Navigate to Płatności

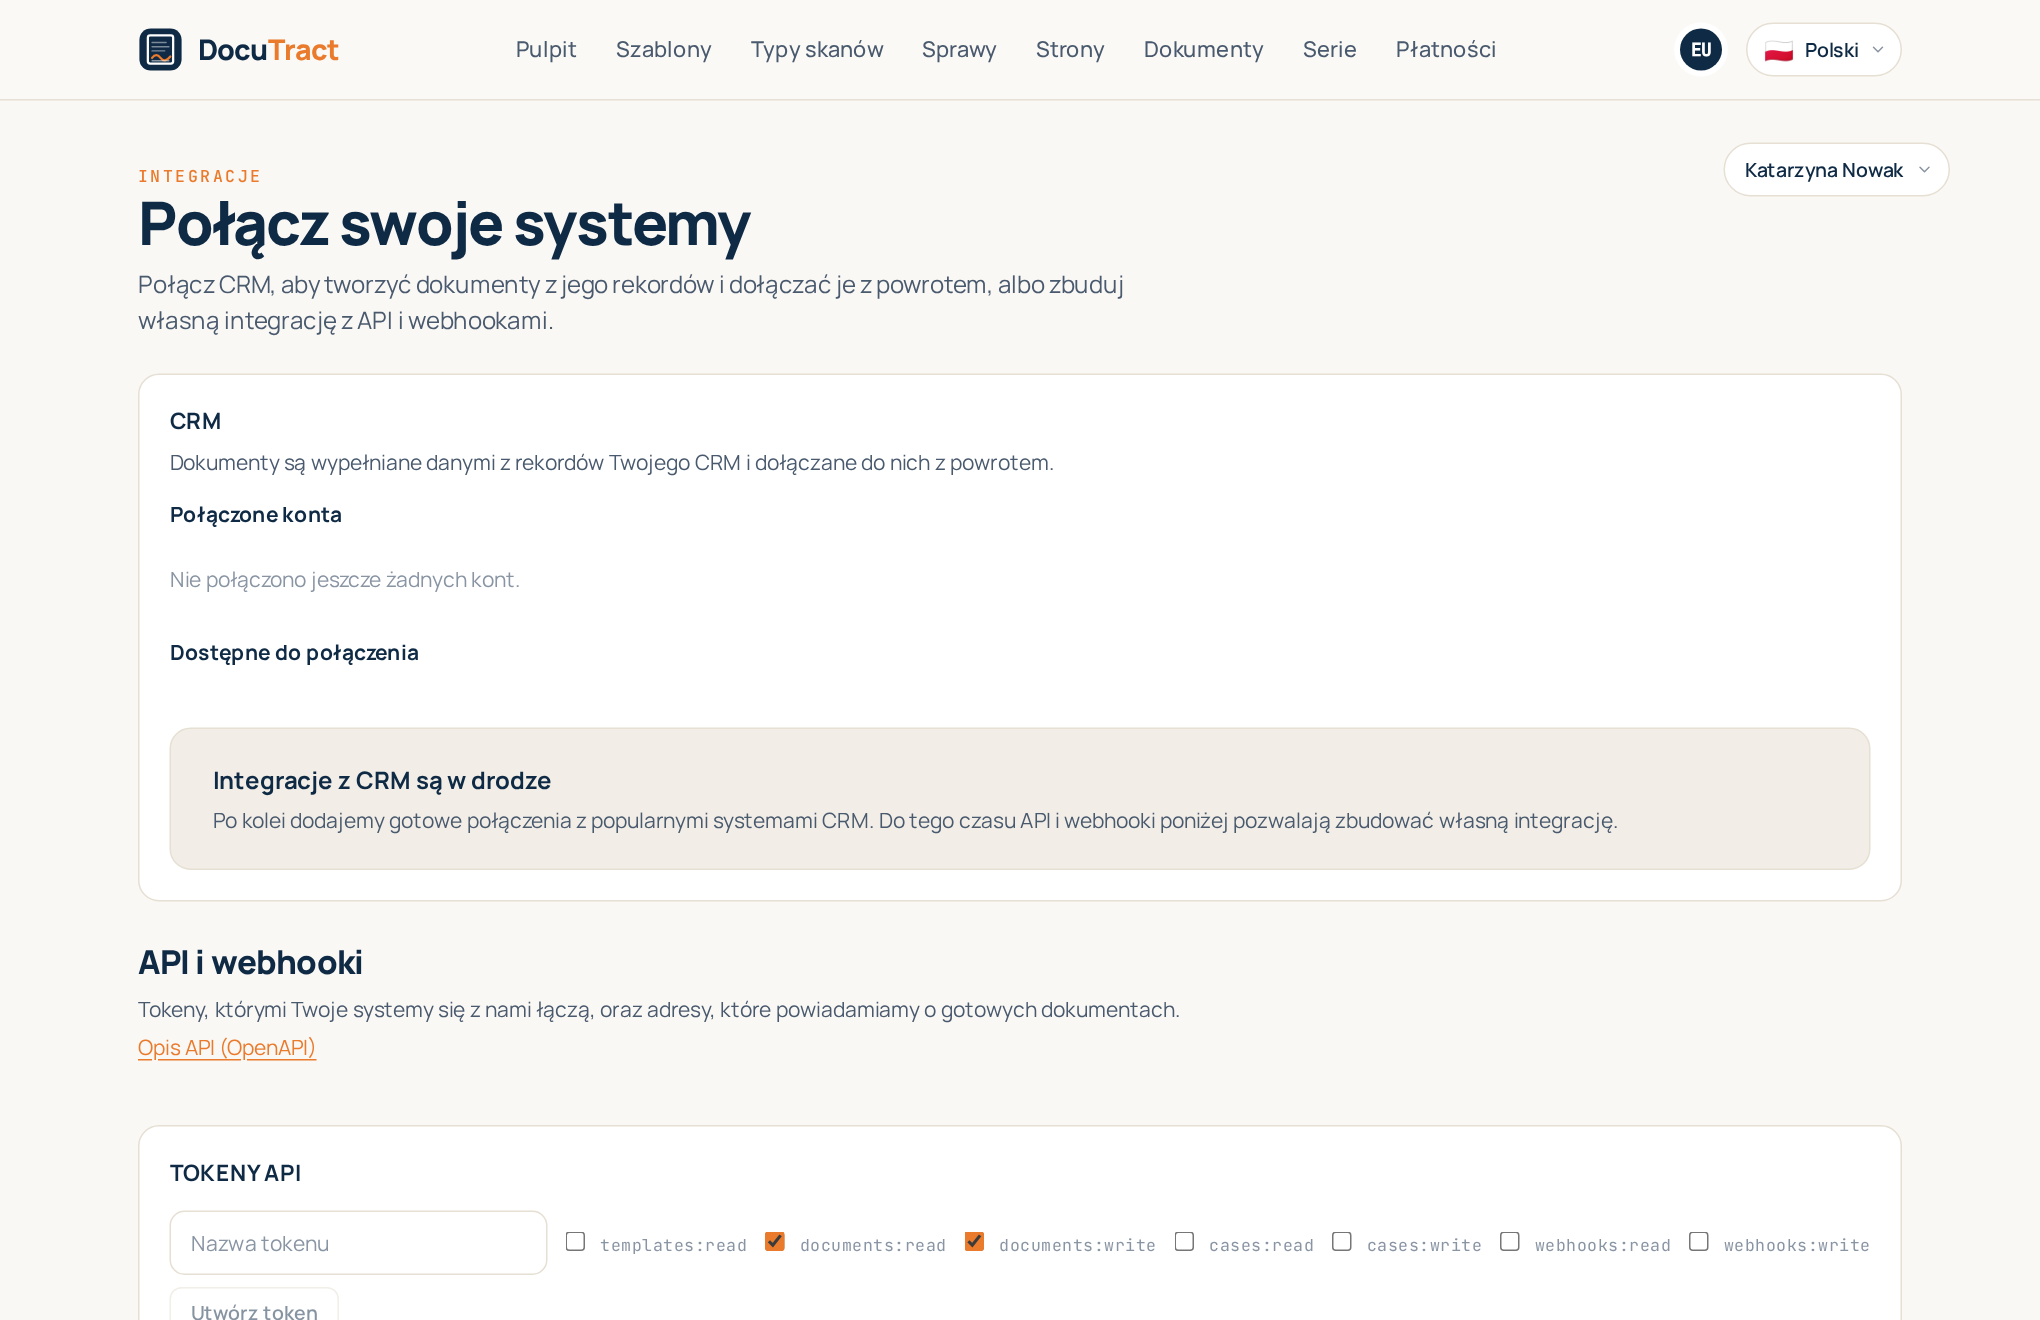[x=1445, y=49]
